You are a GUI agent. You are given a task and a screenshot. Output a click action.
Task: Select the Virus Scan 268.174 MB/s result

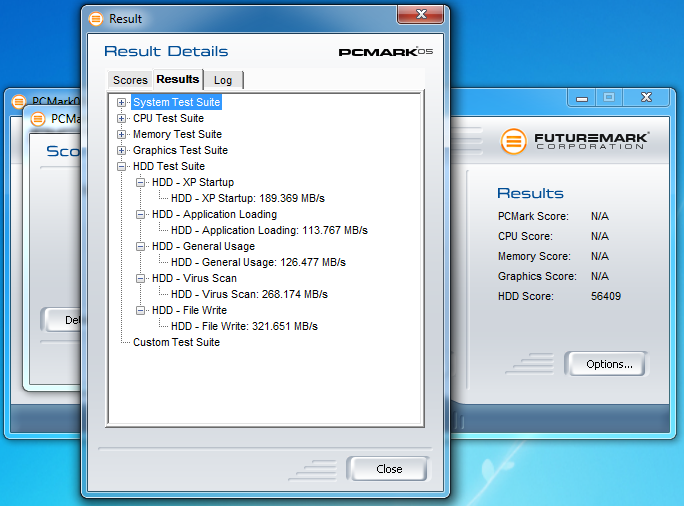click(249, 294)
